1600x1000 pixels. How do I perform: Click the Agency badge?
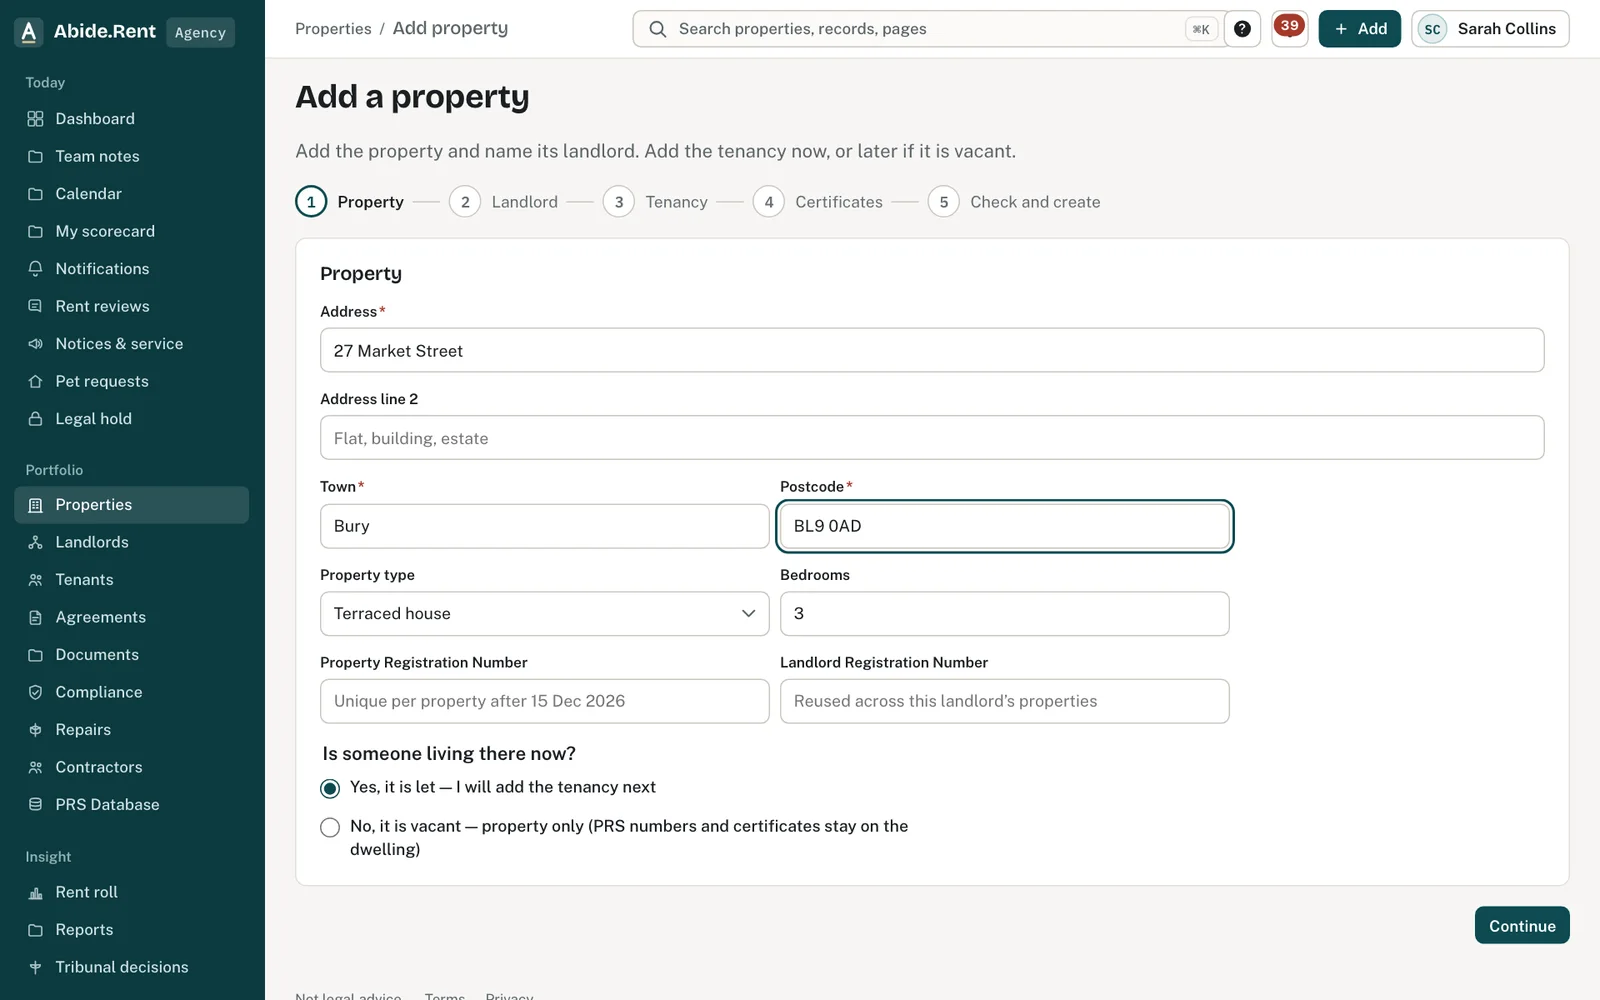click(200, 32)
